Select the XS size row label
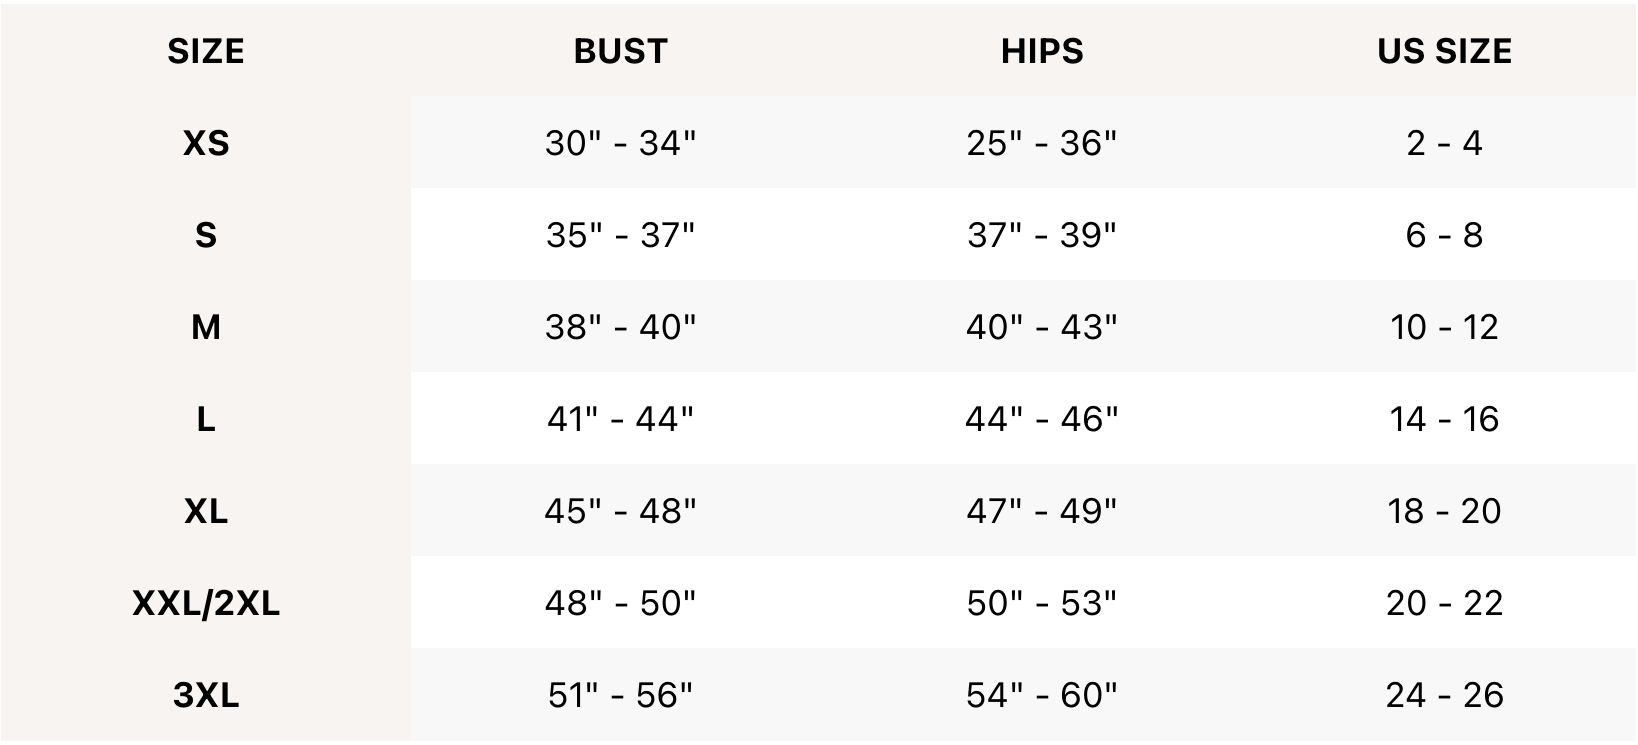This screenshot has width=1638, height=745. 206,143
